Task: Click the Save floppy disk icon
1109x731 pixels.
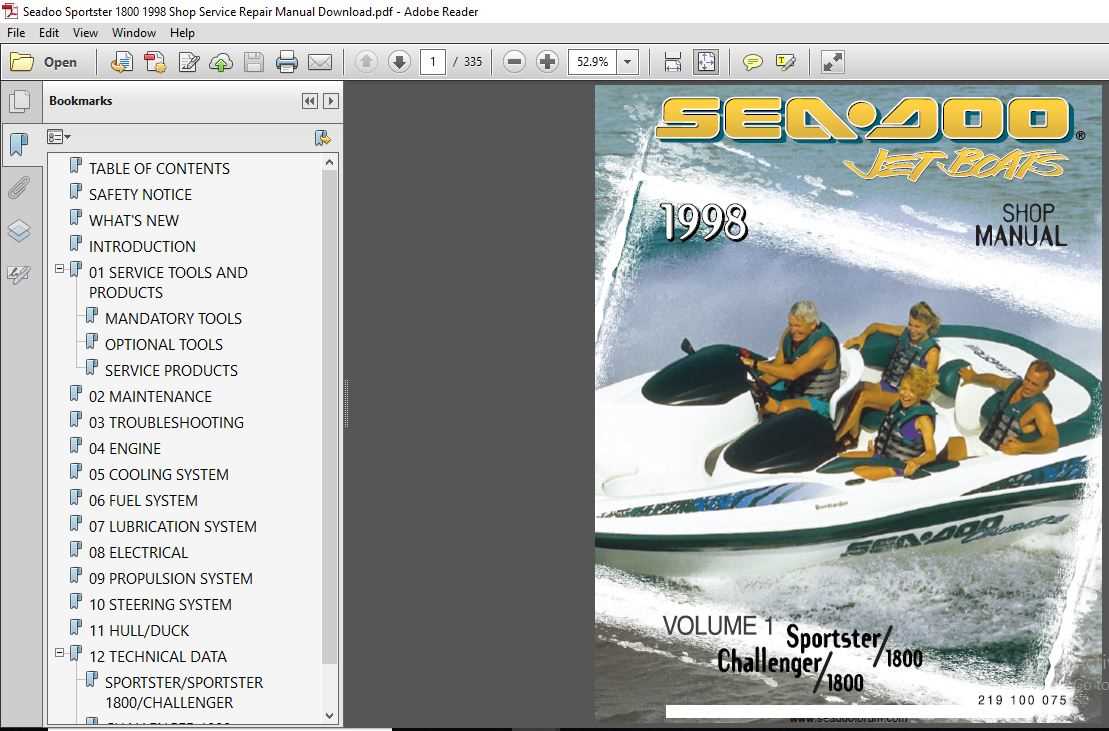Action: 254,62
